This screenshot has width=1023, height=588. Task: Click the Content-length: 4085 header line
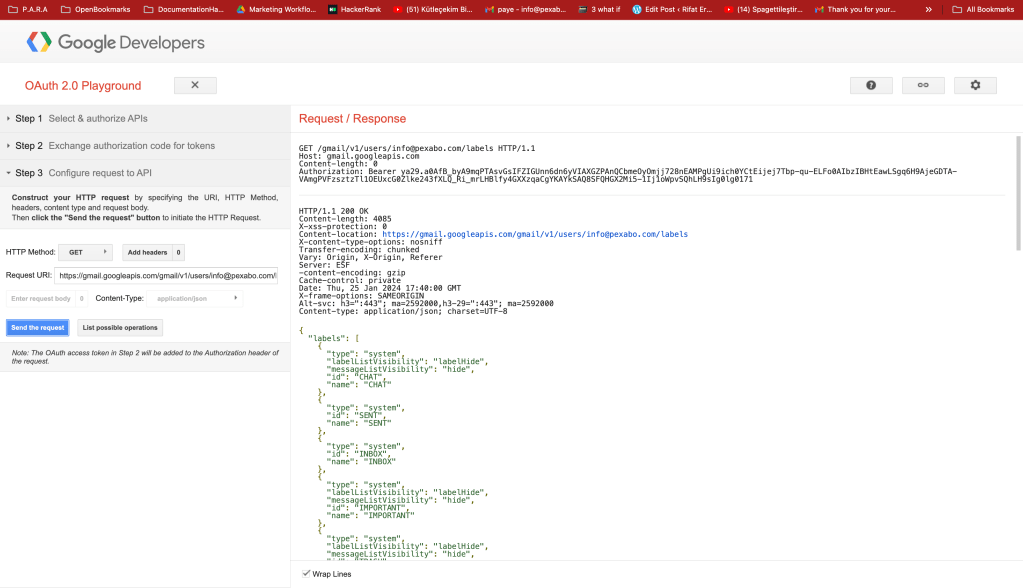[x=345, y=219]
